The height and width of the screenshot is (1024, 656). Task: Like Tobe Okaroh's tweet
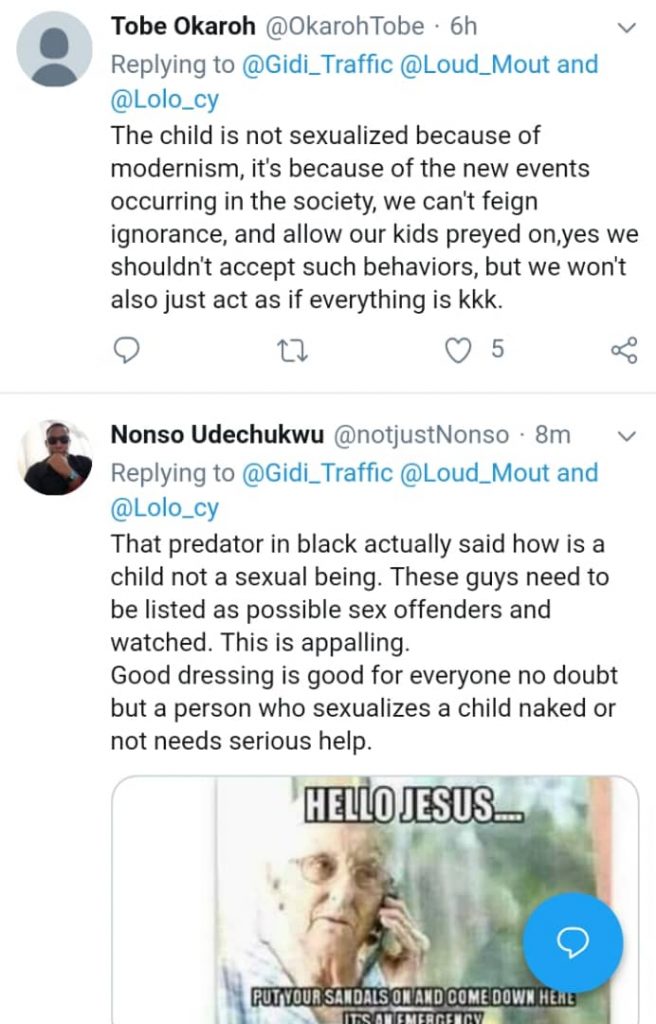click(x=458, y=350)
